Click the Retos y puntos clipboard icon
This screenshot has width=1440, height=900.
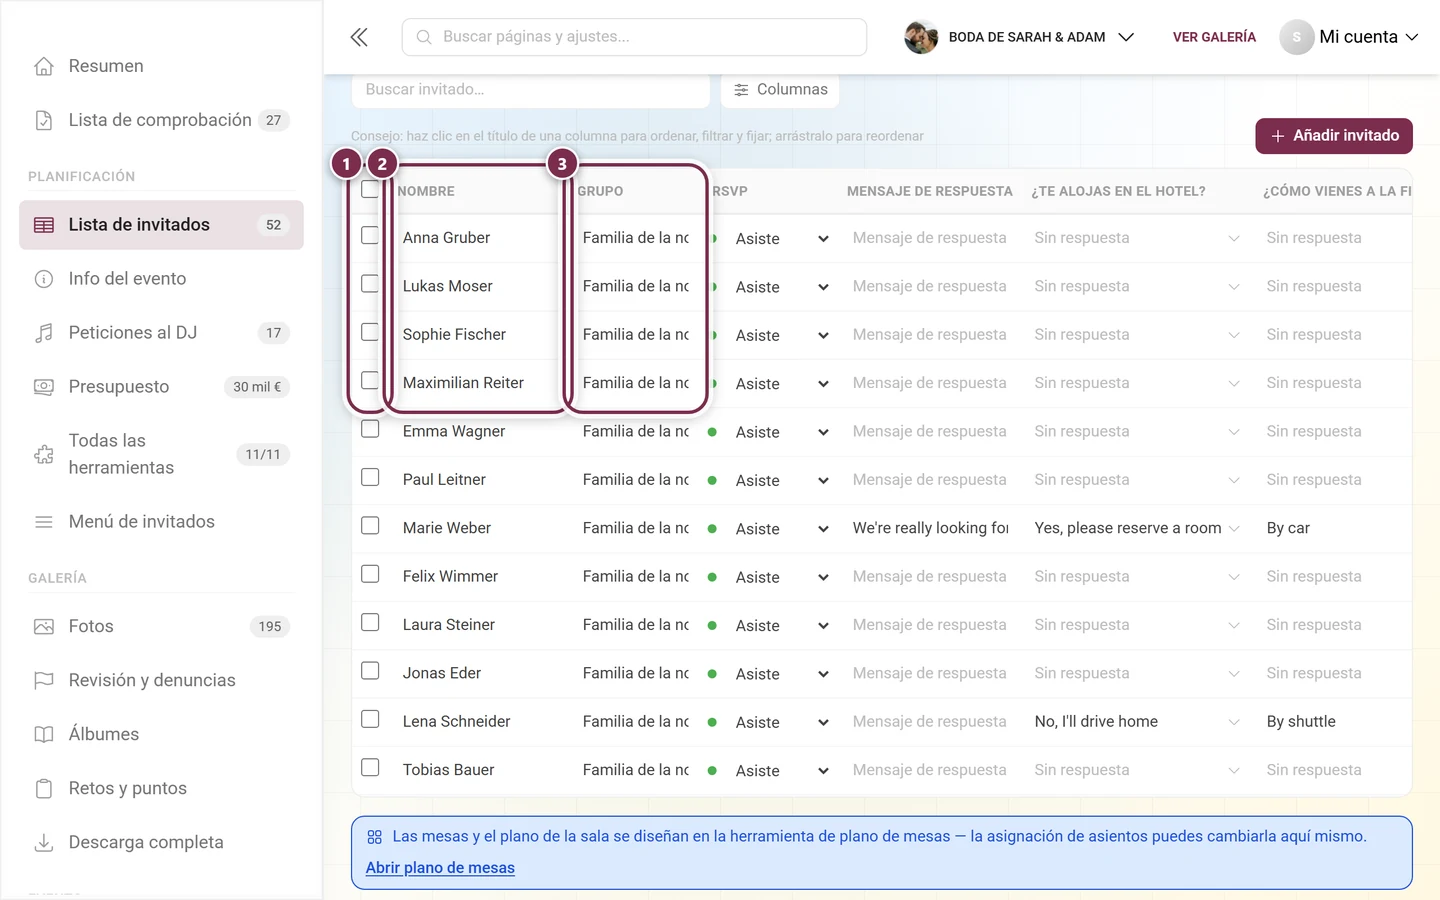click(44, 789)
